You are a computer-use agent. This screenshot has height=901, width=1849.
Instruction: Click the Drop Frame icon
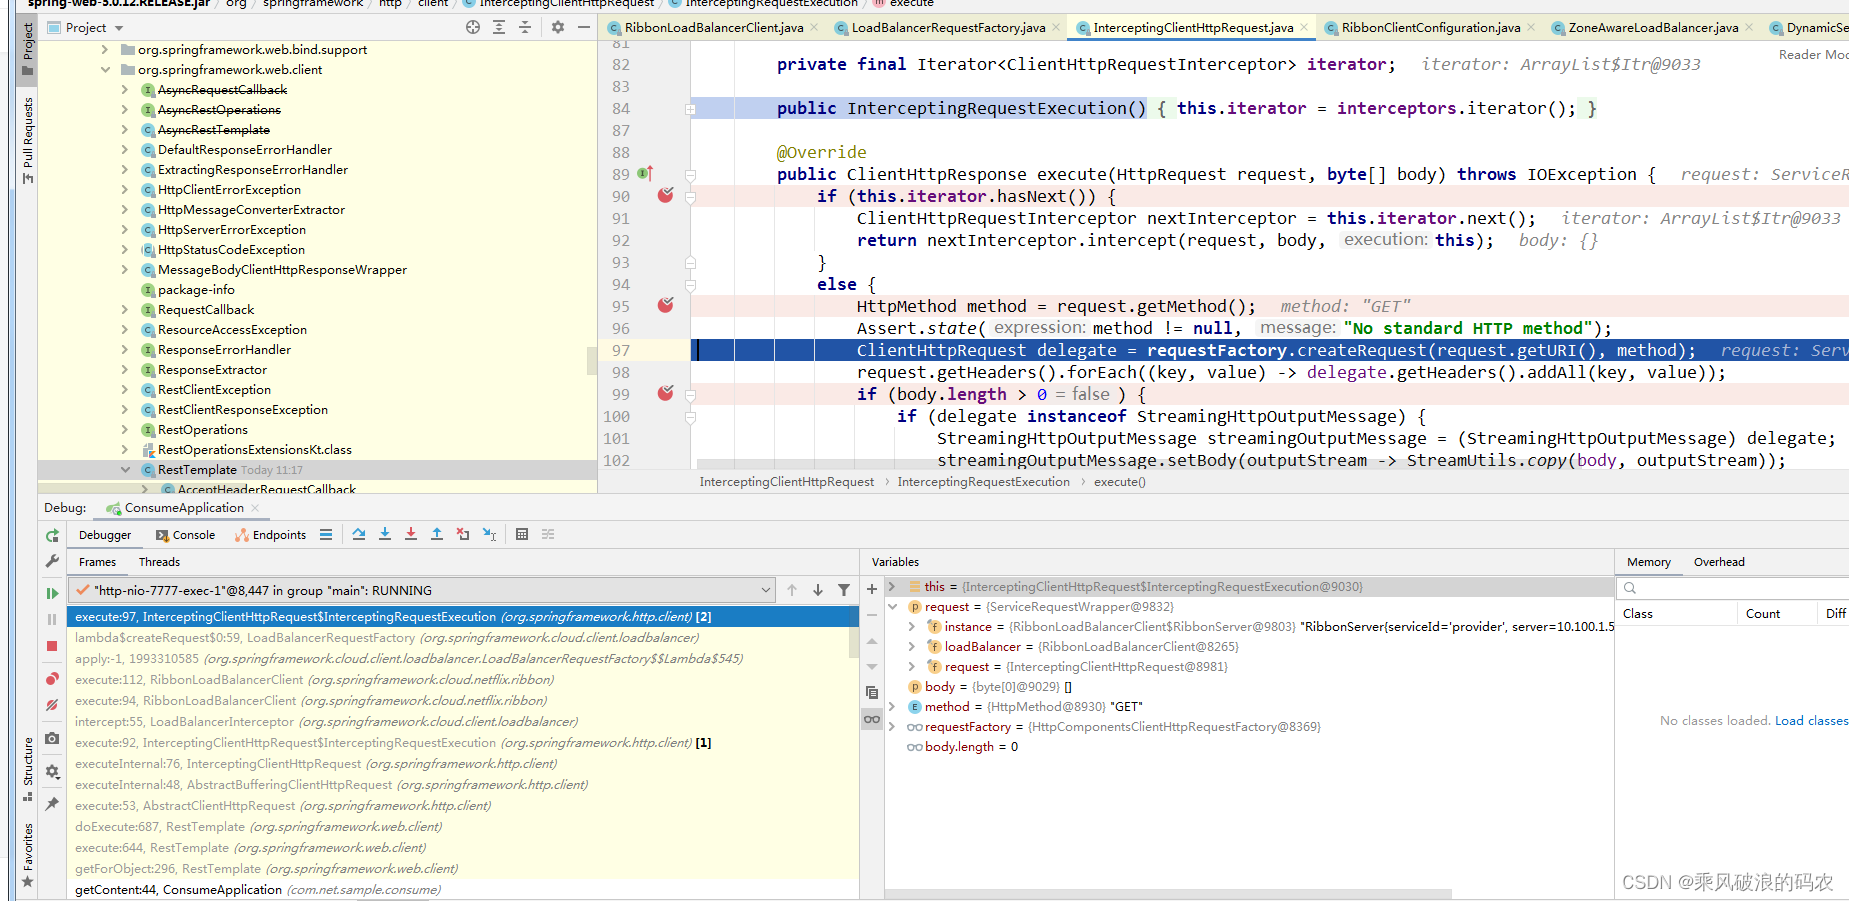463,535
